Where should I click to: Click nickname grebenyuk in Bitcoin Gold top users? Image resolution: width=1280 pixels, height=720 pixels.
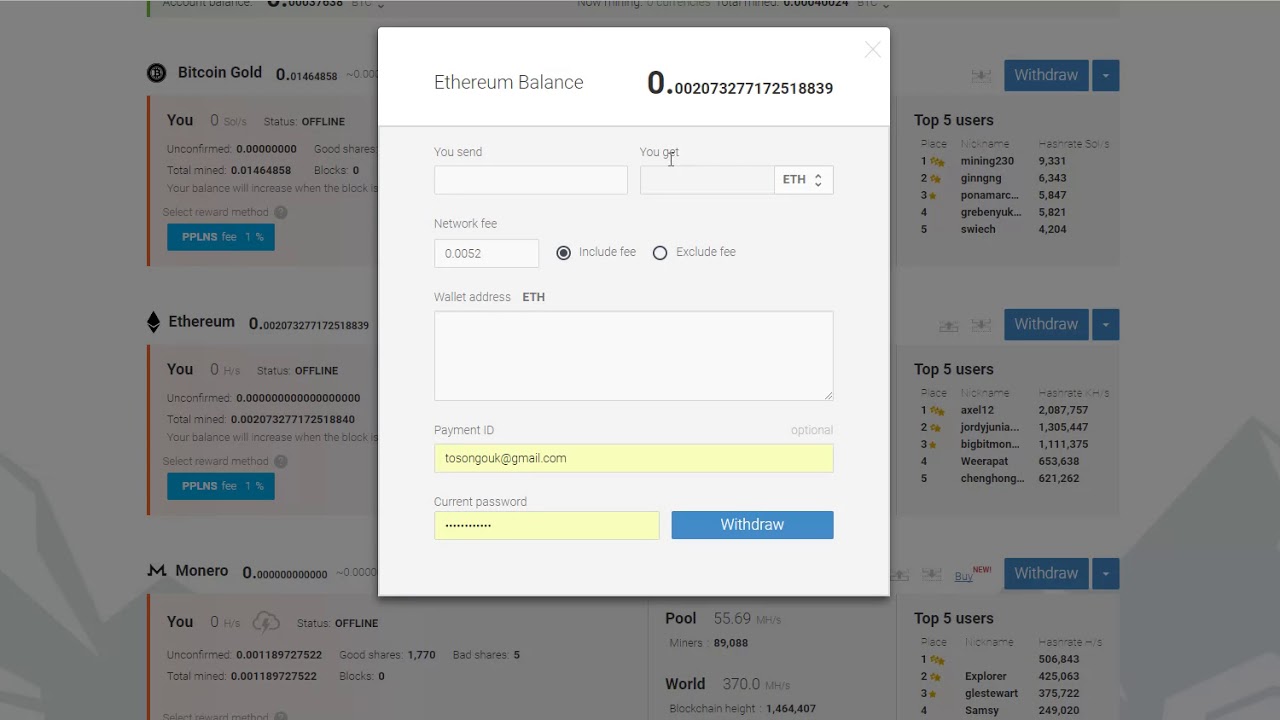tap(991, 212)
